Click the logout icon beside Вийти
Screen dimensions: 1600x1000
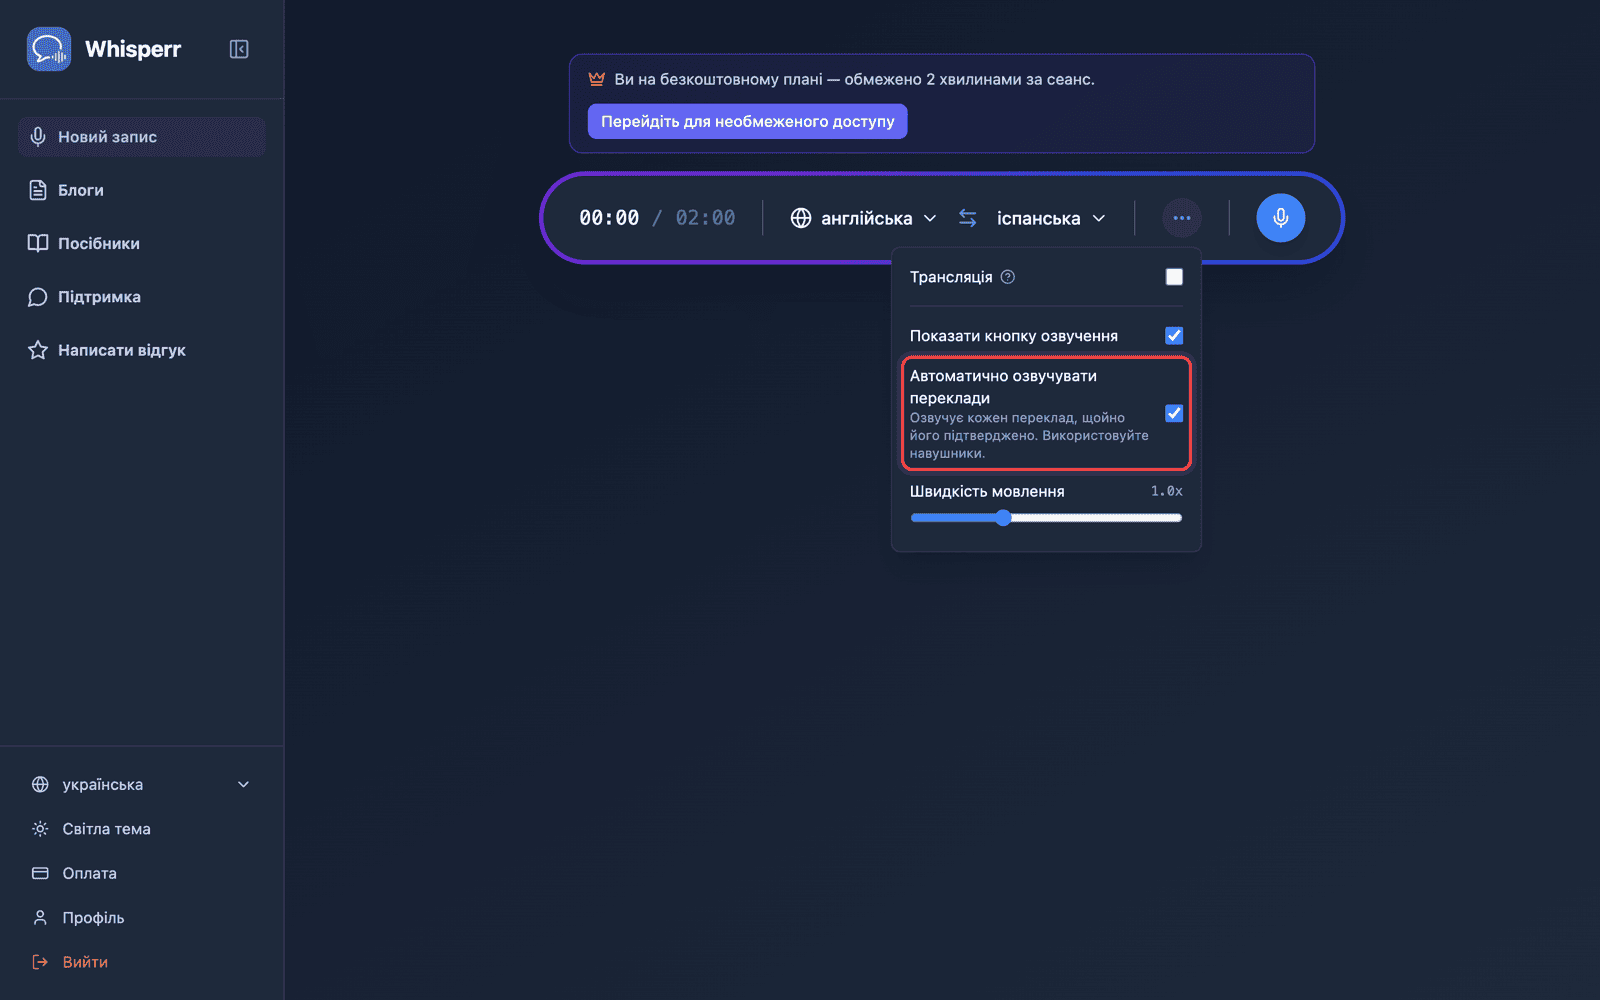[x=40, y=962]
